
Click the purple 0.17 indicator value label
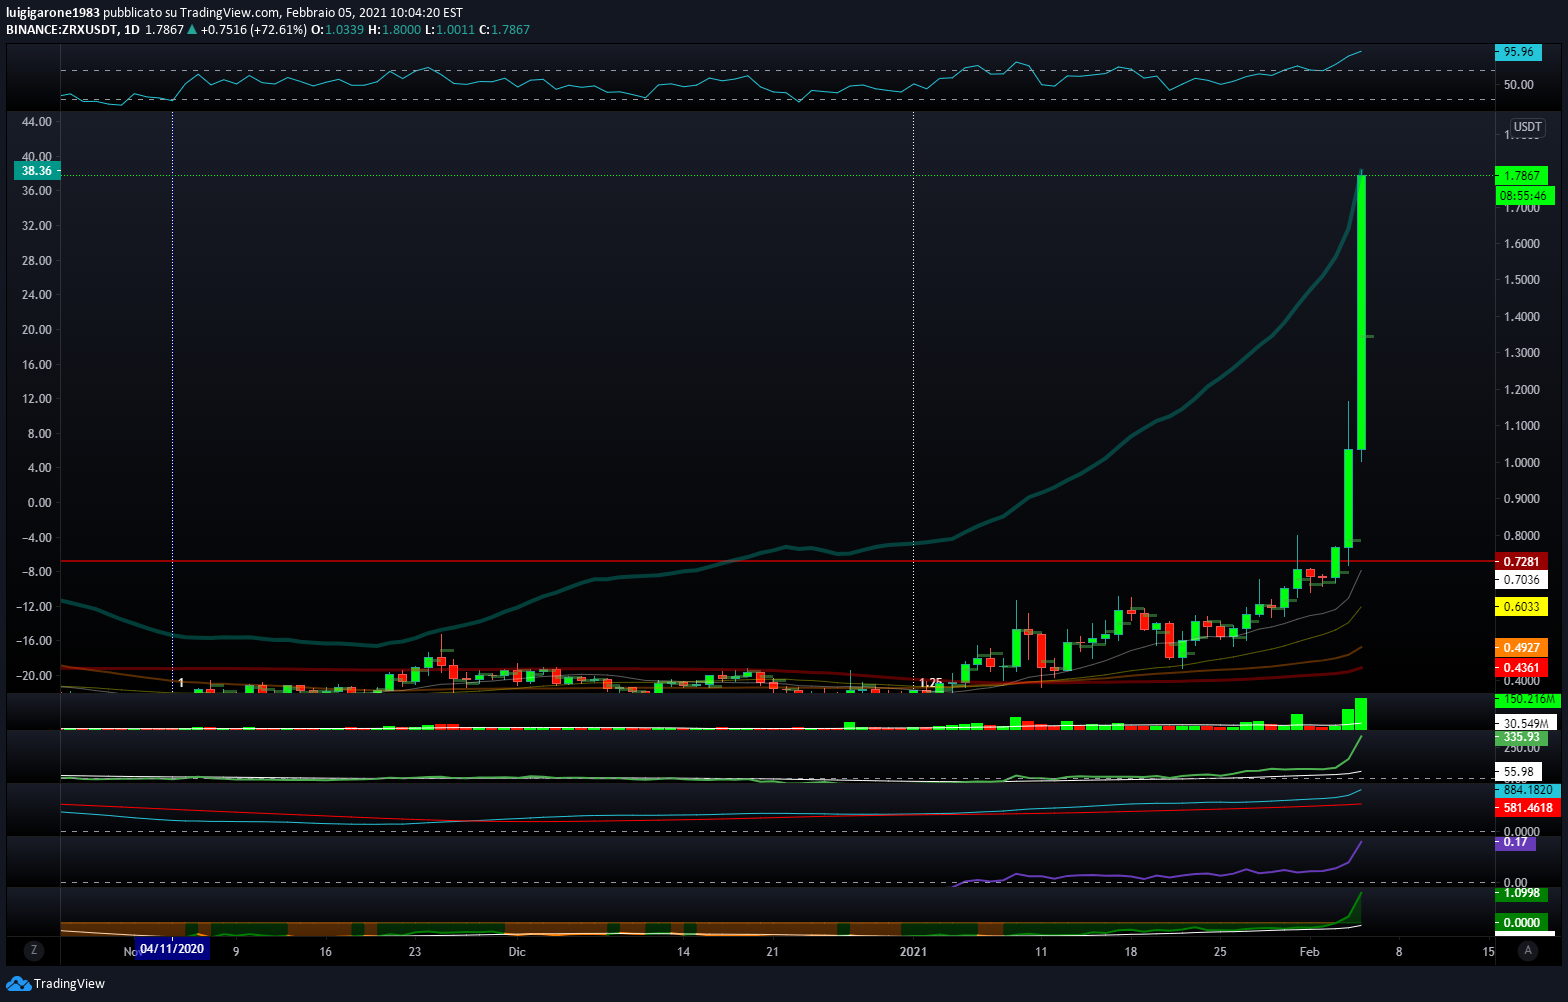pyautogui.click(x=1516, y=842)
